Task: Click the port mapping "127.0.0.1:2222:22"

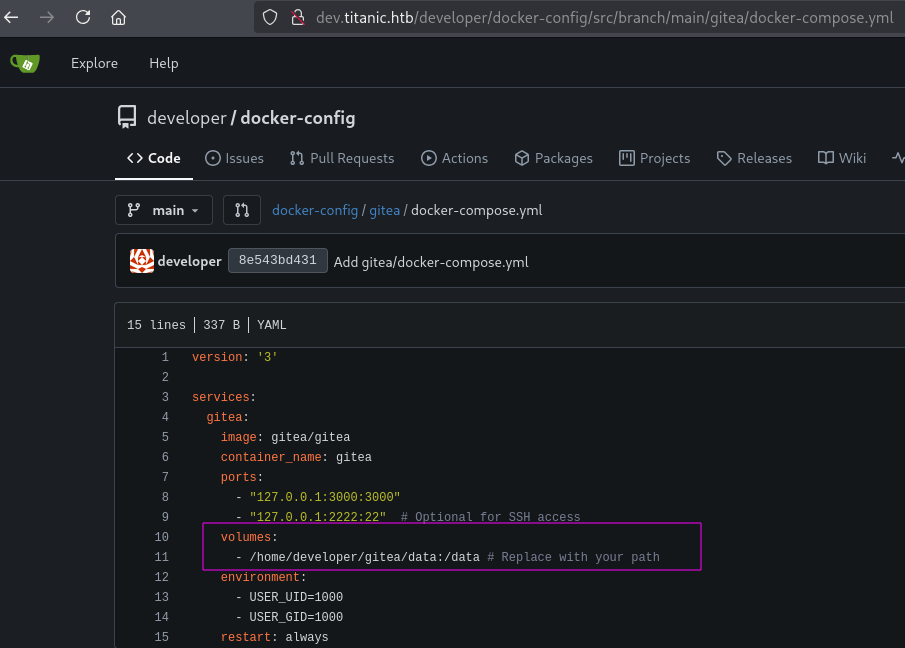Action: pyautogui.click(x=318, y=517)
